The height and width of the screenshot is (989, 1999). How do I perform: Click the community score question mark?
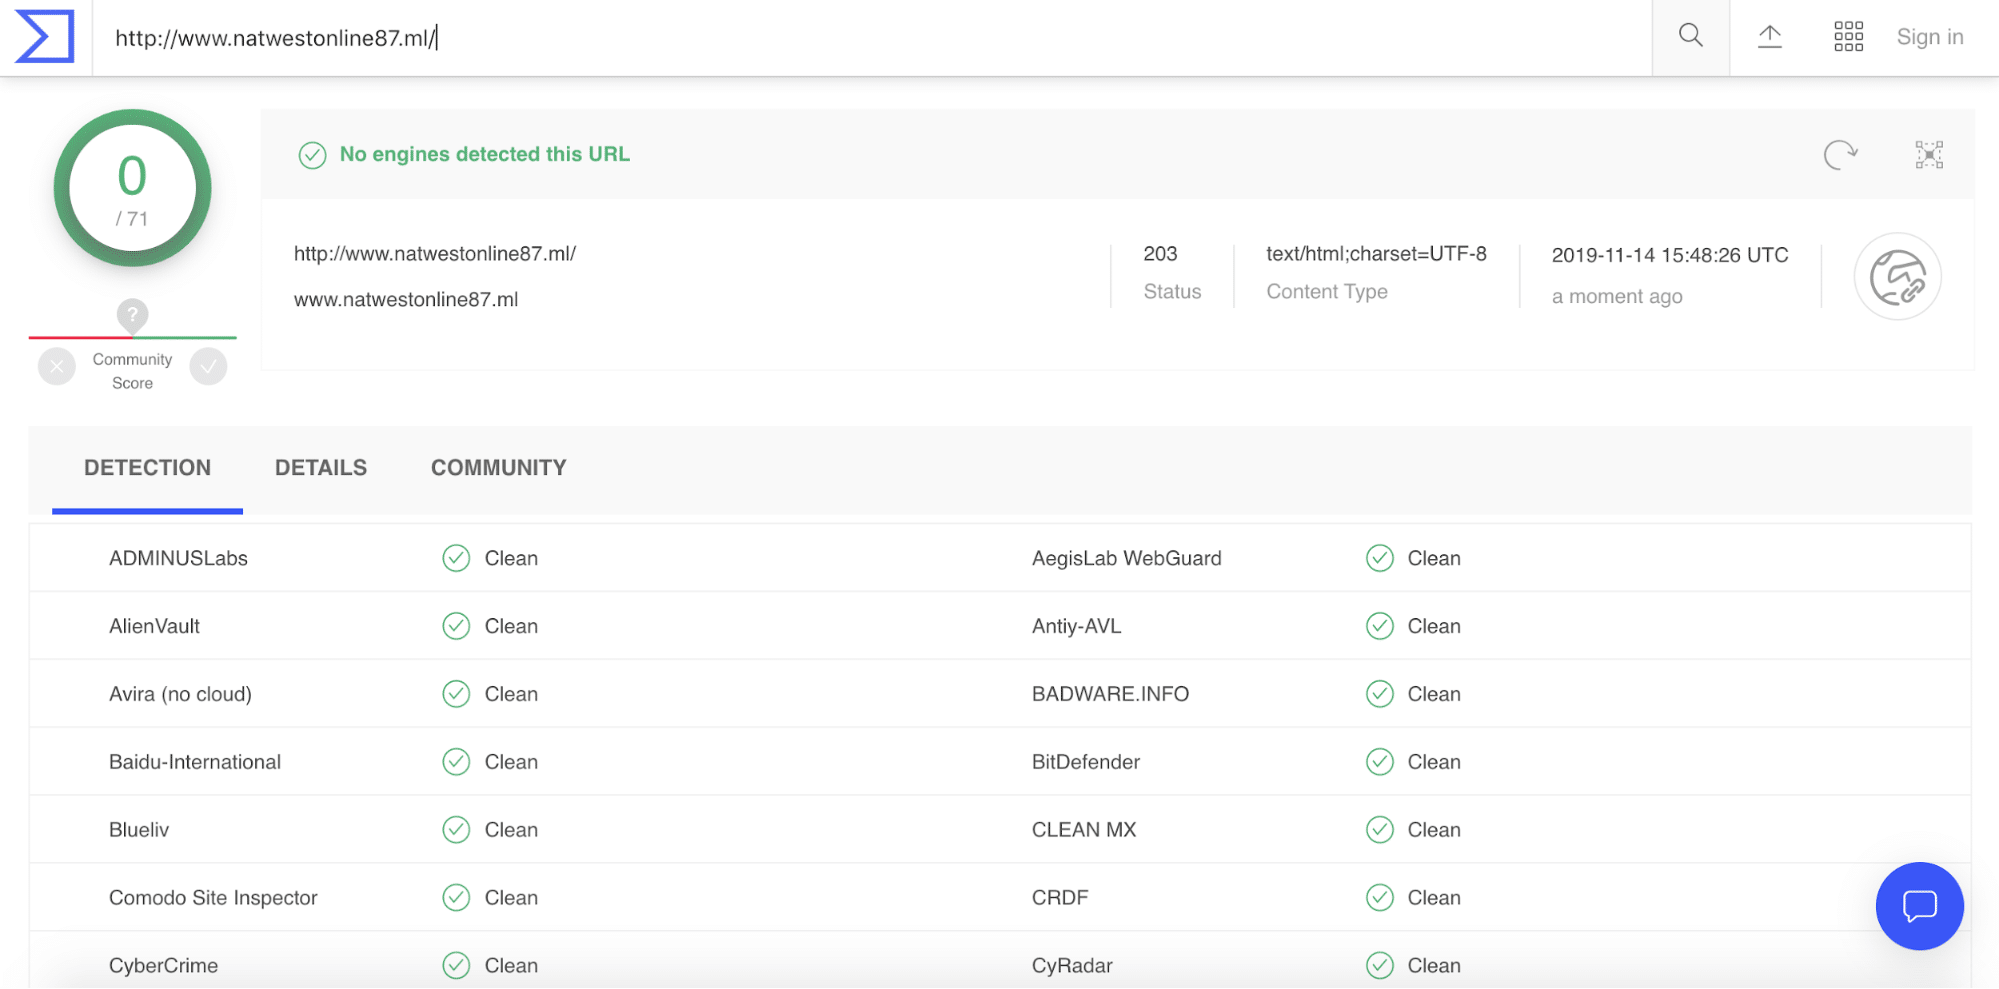coord(132,315)
